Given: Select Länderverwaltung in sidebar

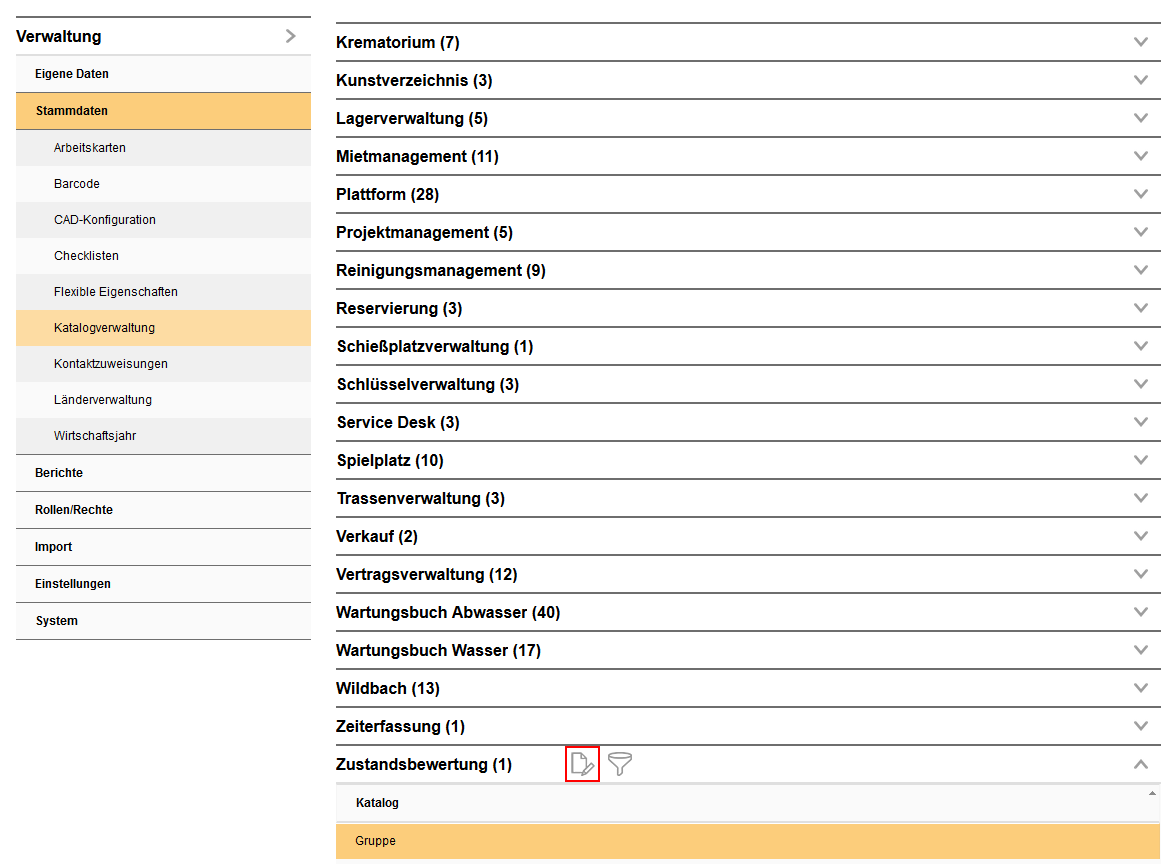Looking at the screenshot, I should point(103,400).
